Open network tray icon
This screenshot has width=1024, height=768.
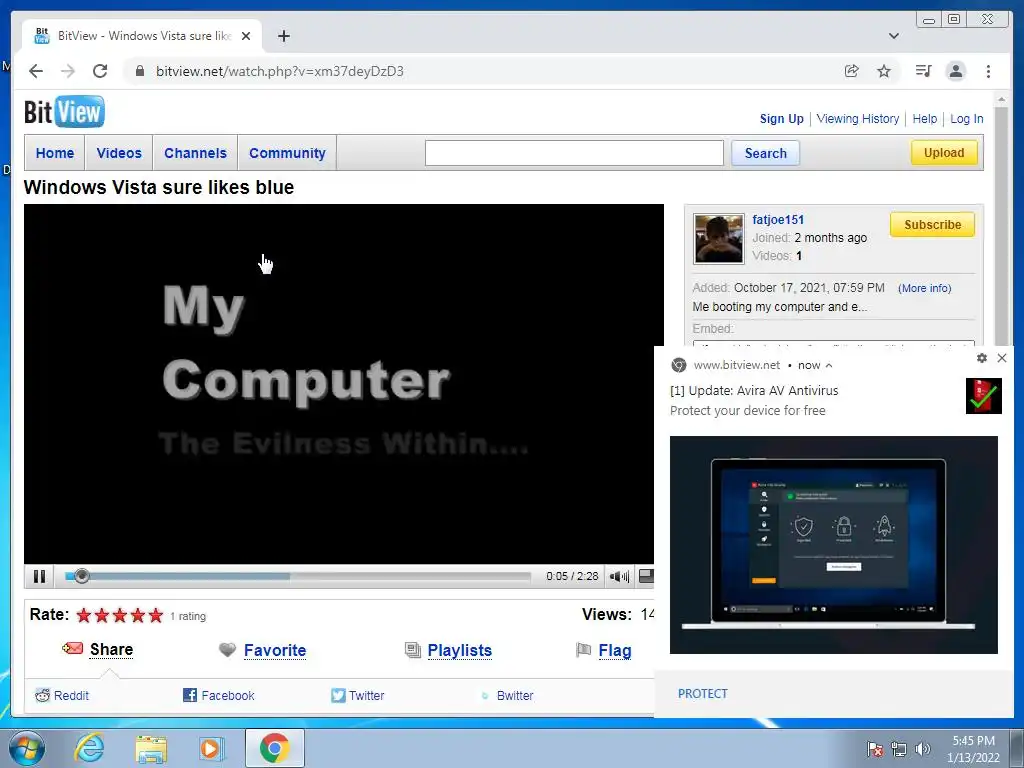(x=899, y=749)
